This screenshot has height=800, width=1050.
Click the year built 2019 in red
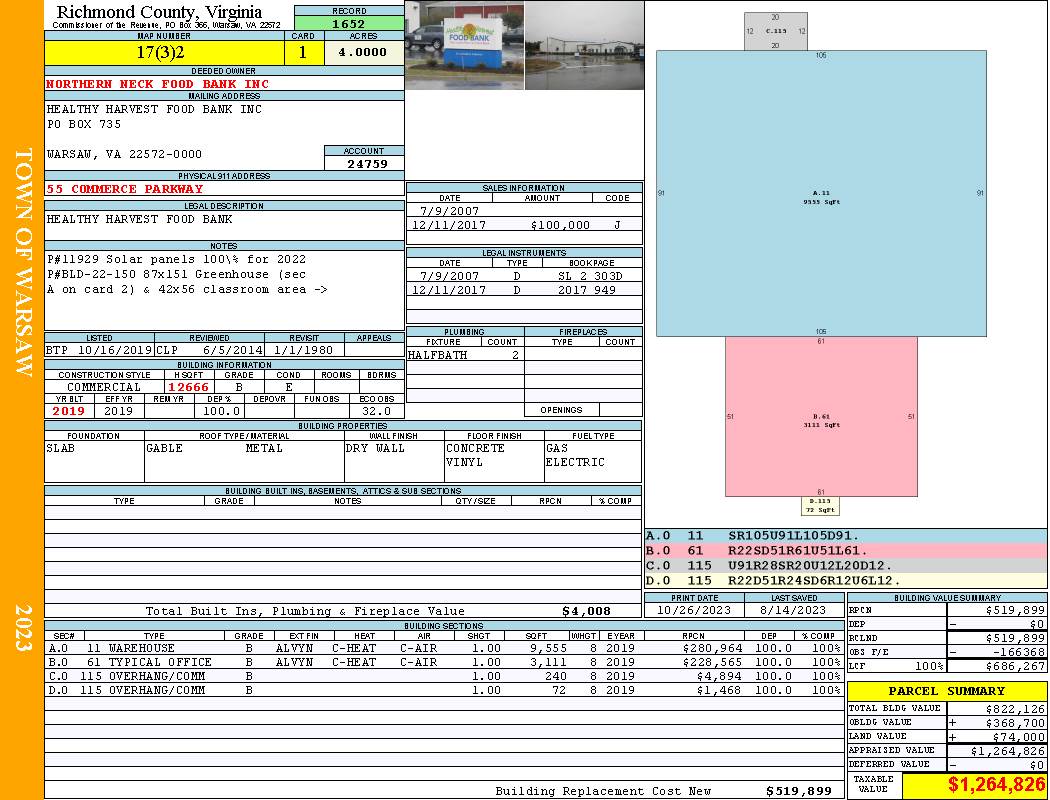[68, 411]
